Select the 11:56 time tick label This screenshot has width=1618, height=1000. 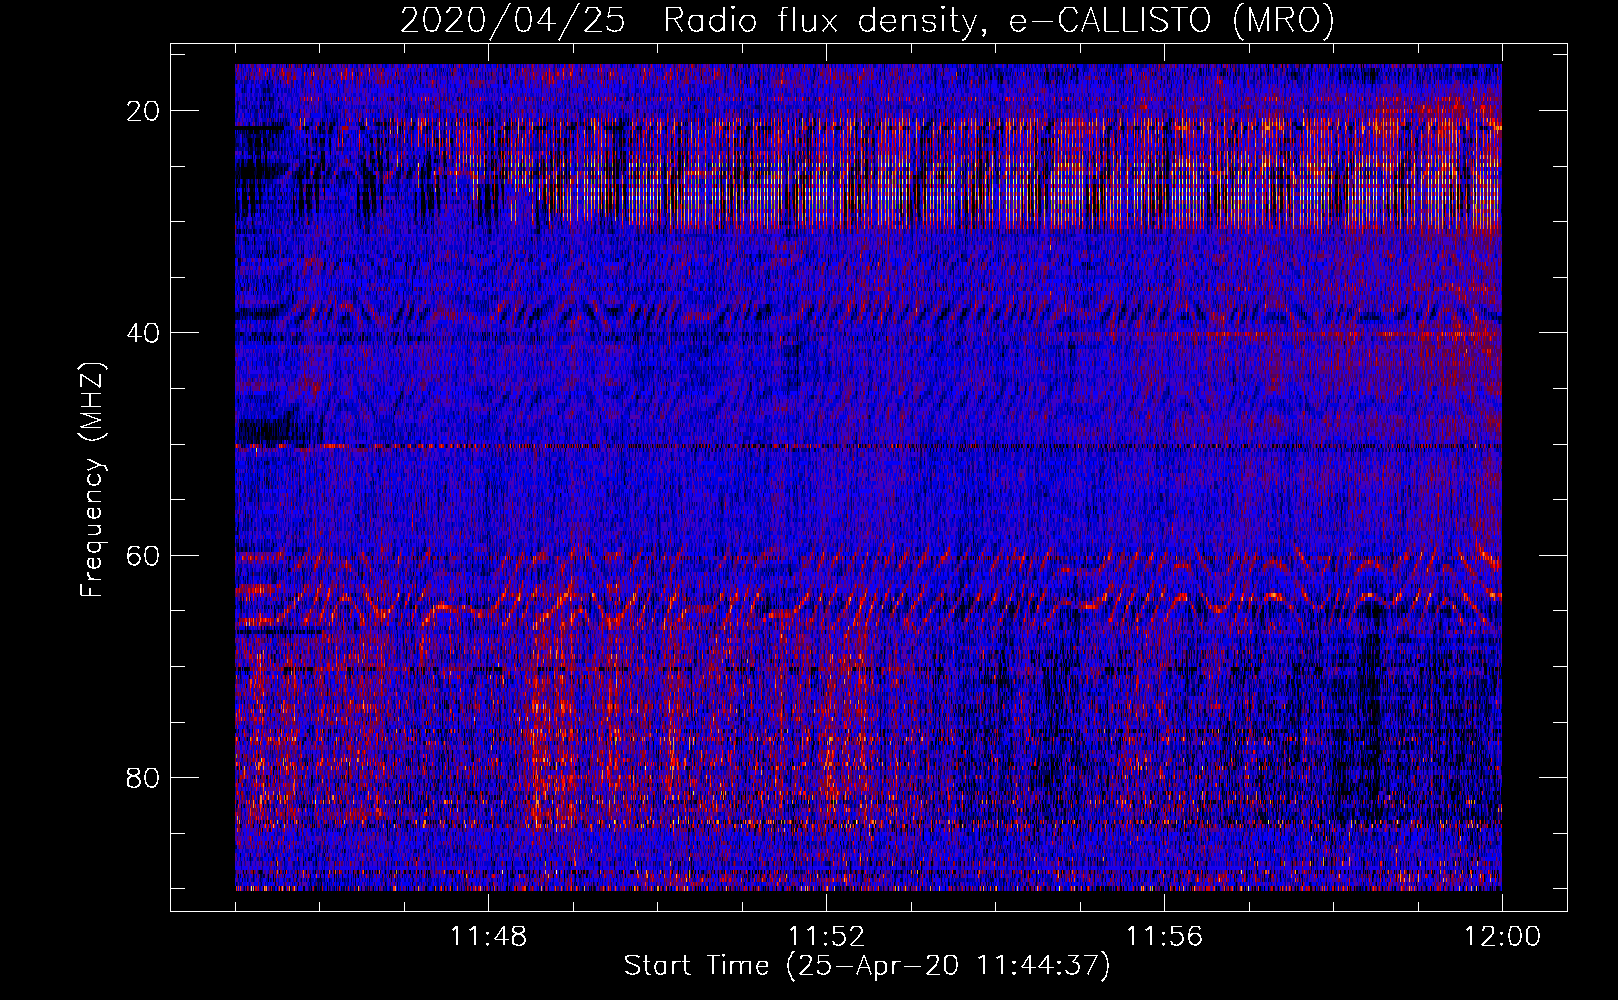point(1164,937)
